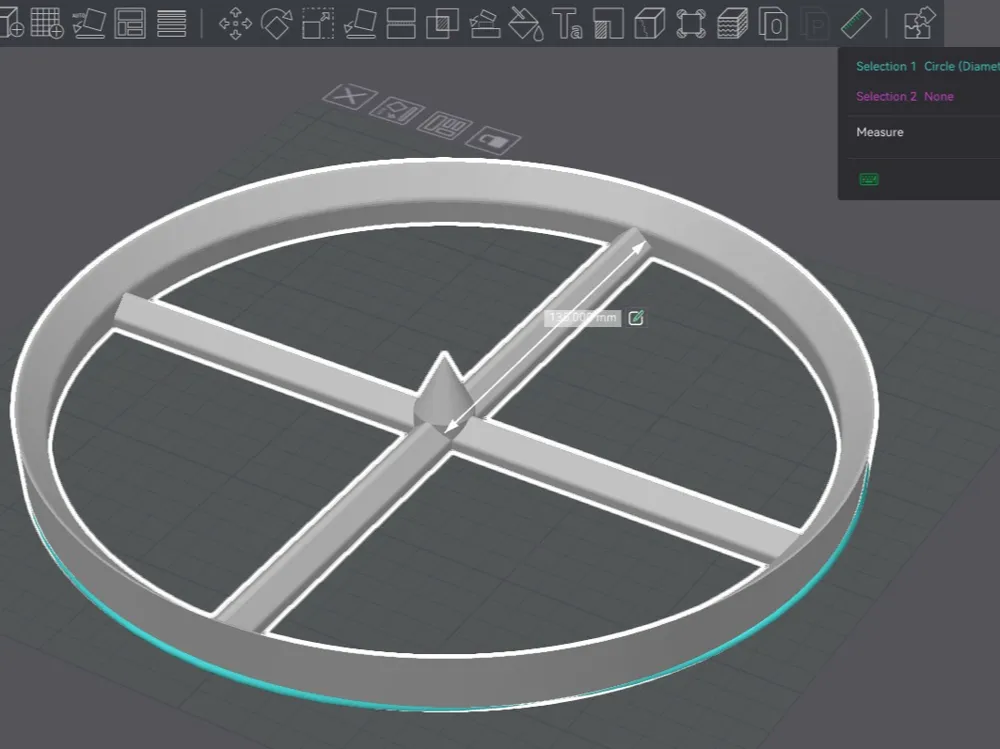
Task: Click the plate's auto-orient icon
Action: [x=397, y=110]
